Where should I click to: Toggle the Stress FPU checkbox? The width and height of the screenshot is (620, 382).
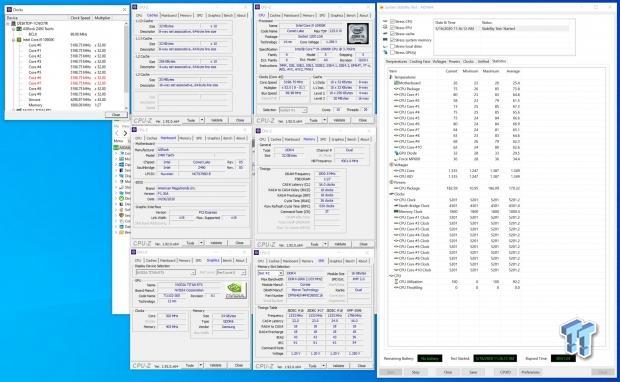point(392,27)
